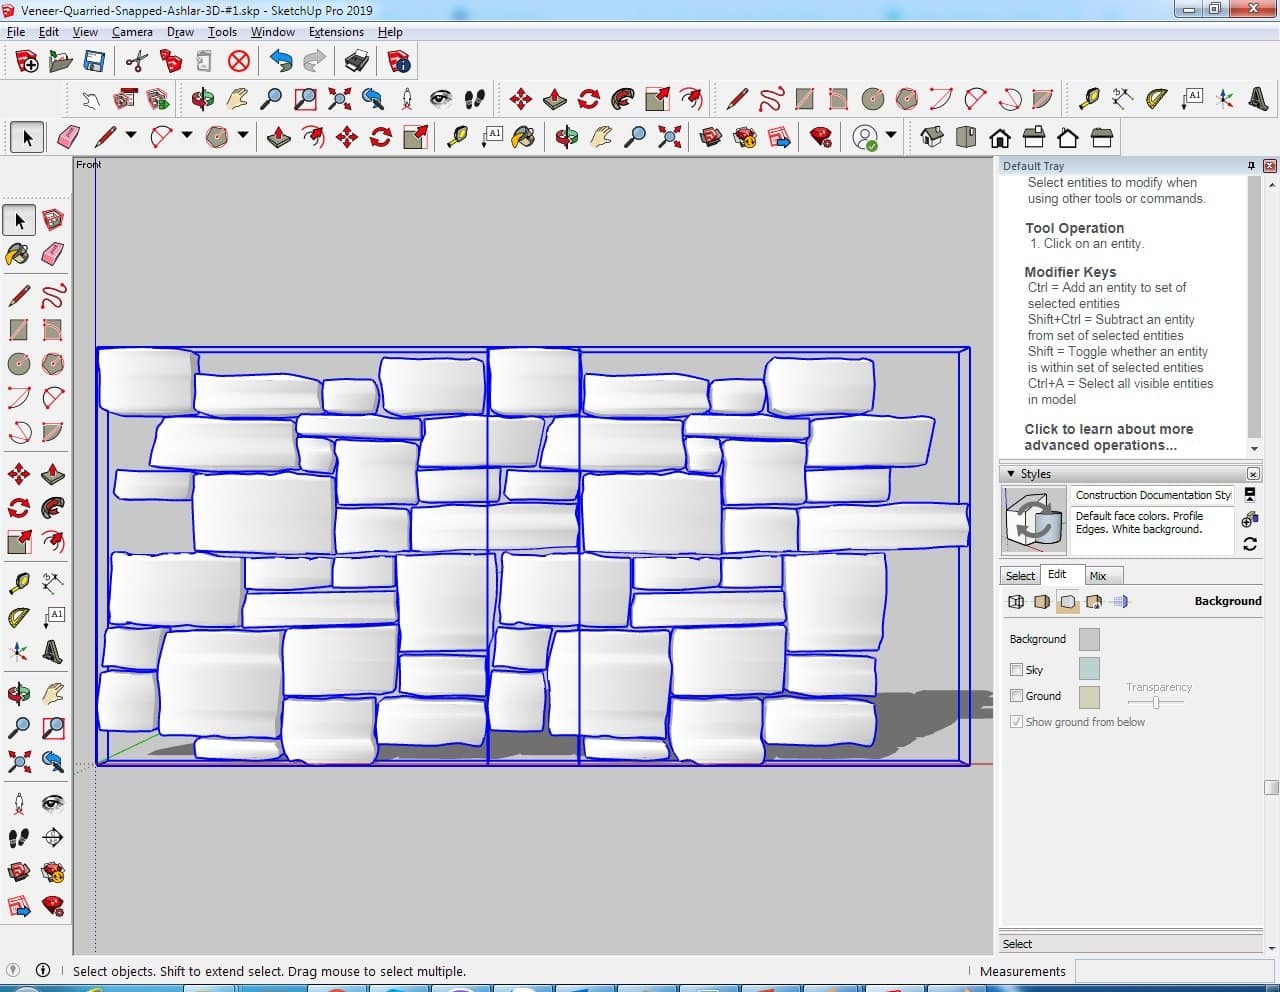Image resolution: width=1280 pixels, height=992 pixels.
Task: Open the Extensions menu
Action: (x=336, y=32)
